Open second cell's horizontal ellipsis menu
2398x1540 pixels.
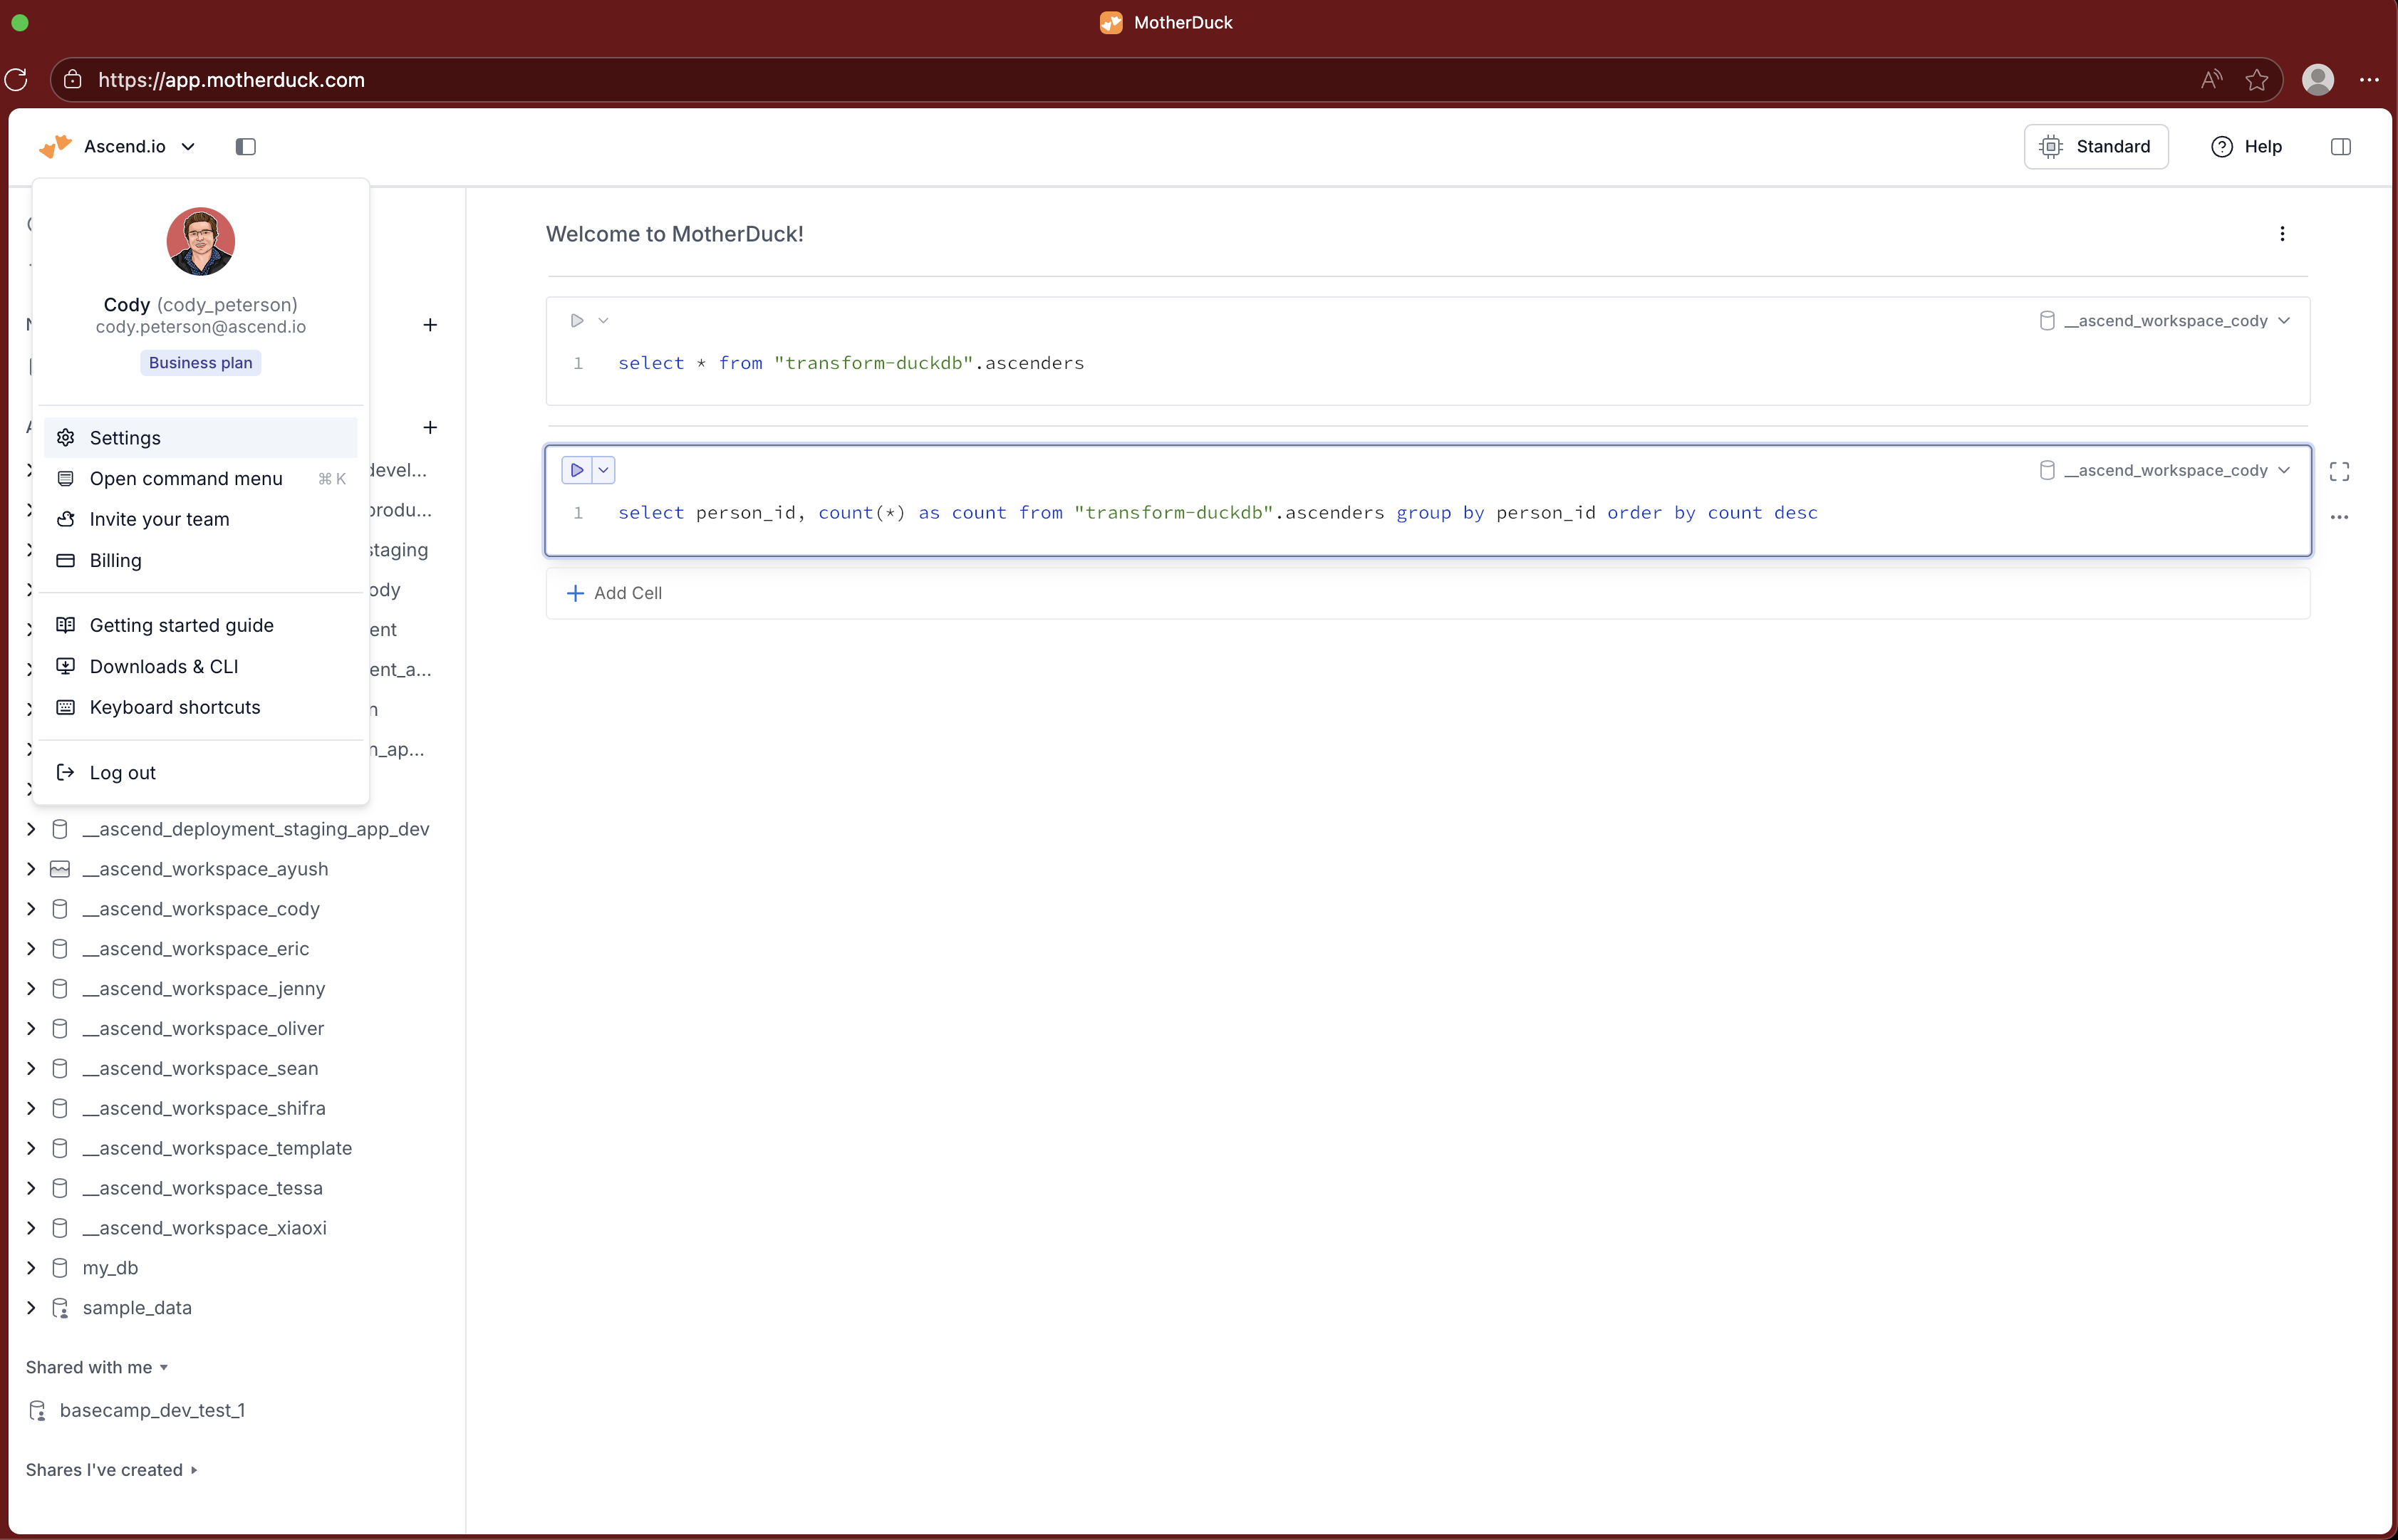tap(2339, 517)
